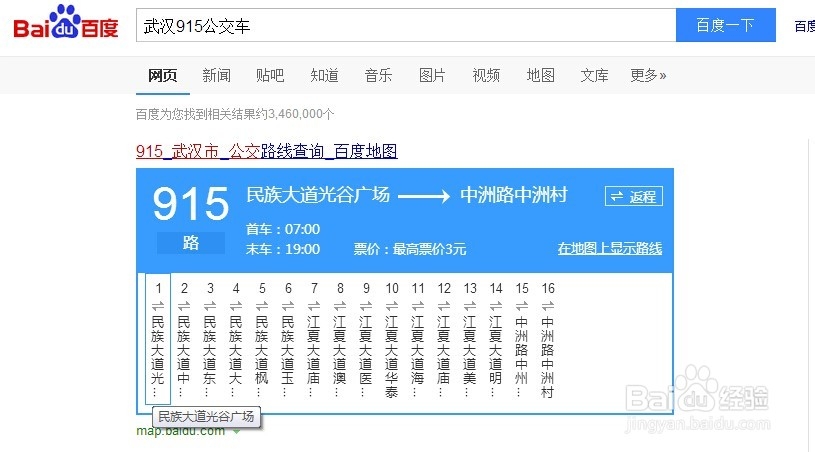
Task: Select stop number 9 in route list
Action: click(366, 339)
